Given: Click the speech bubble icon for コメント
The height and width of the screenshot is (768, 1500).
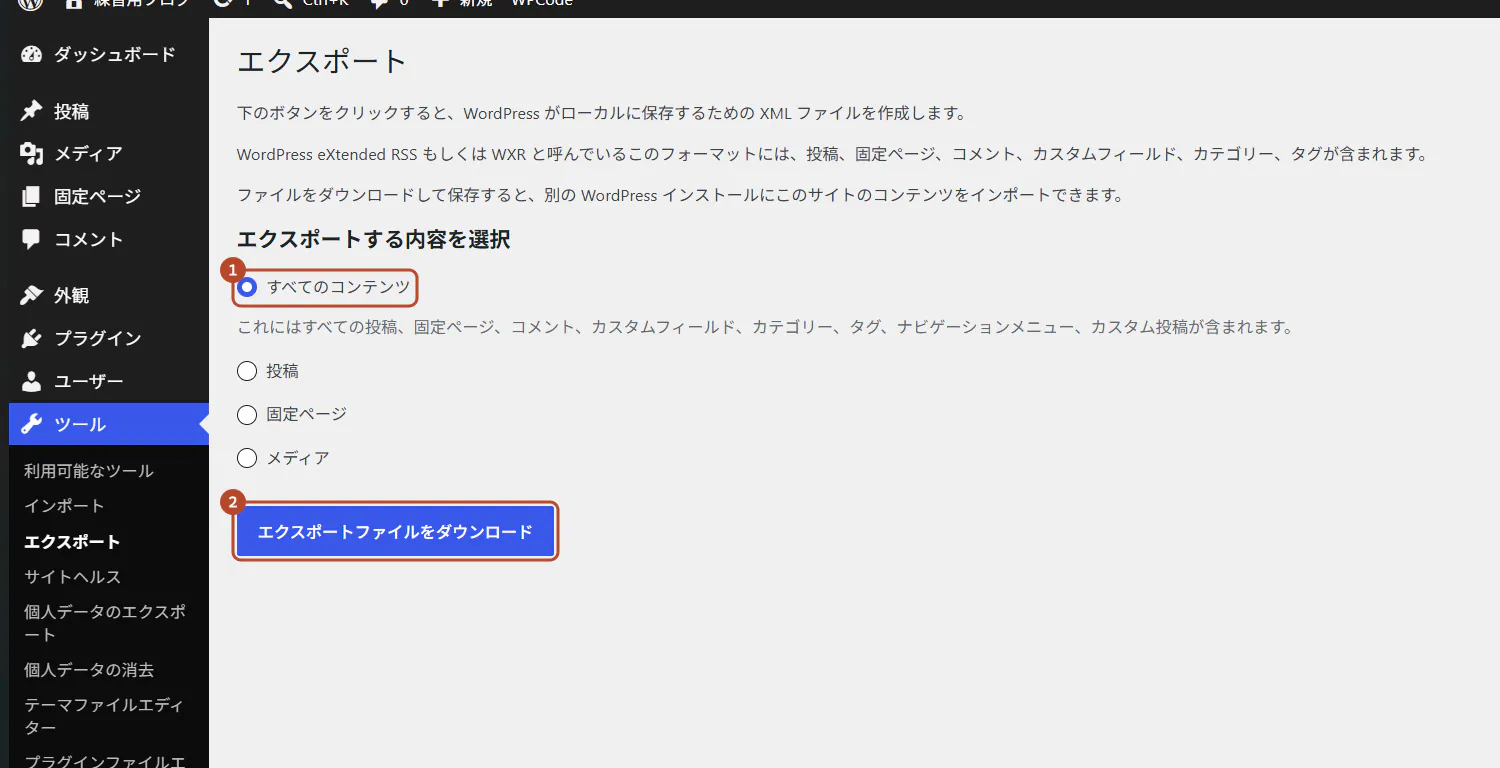Looking at the screenshot, I should pyautogui.click(x=31, y=240).
